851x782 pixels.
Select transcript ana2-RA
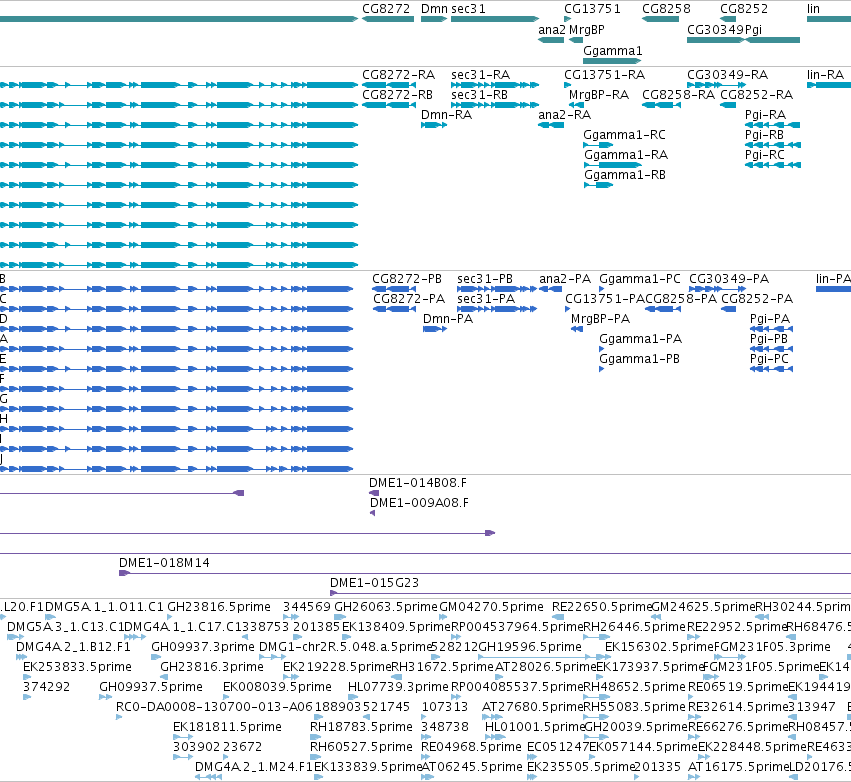[x=564, y=115]
